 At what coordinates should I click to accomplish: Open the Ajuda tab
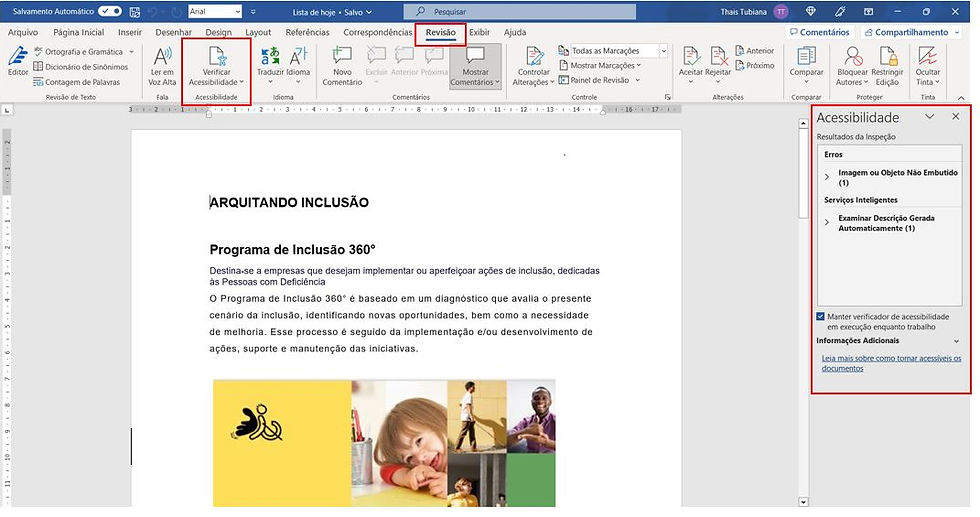515,33
